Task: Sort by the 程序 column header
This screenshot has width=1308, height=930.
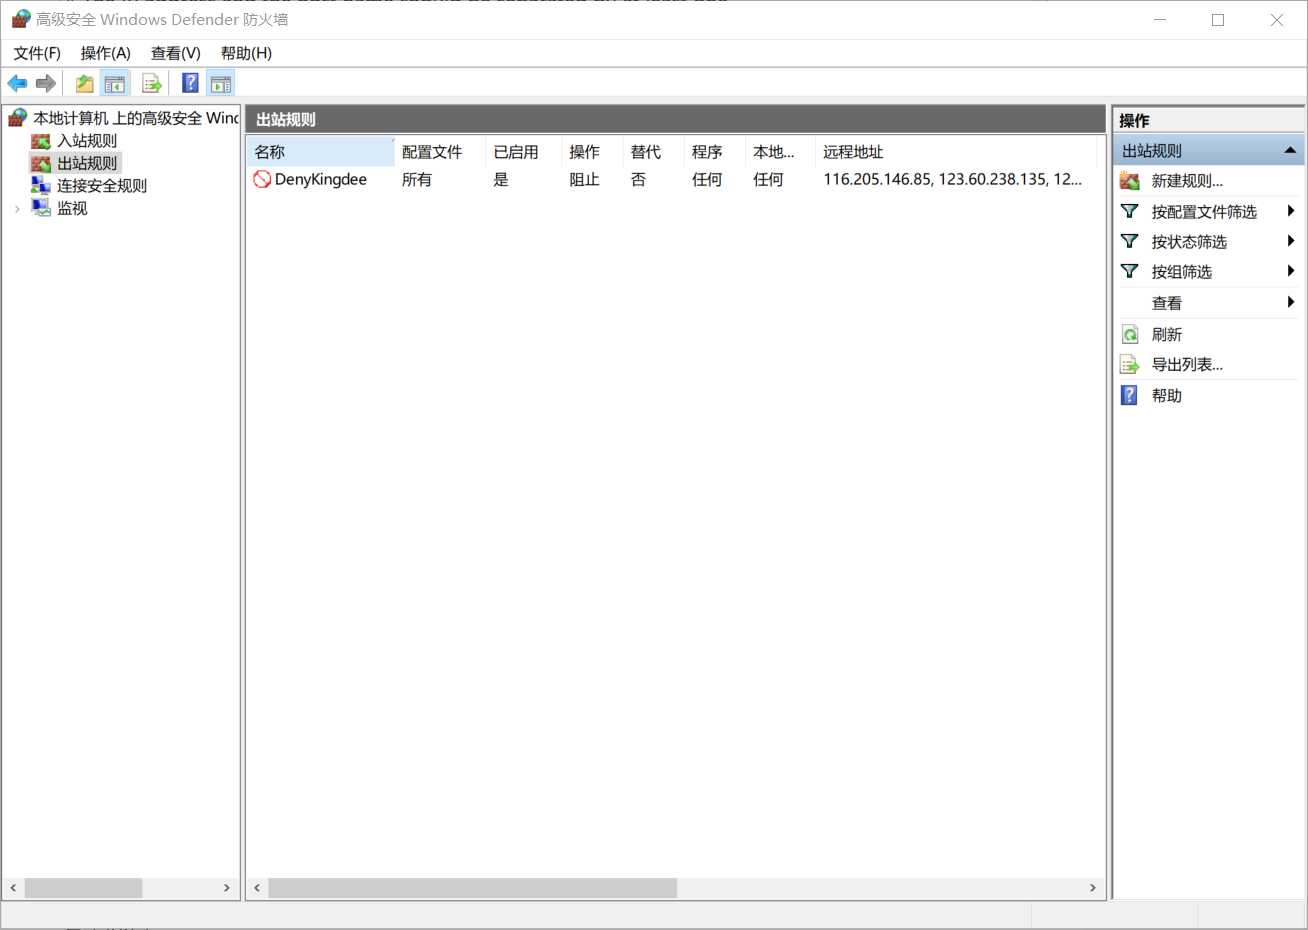Action: point(715,151)
